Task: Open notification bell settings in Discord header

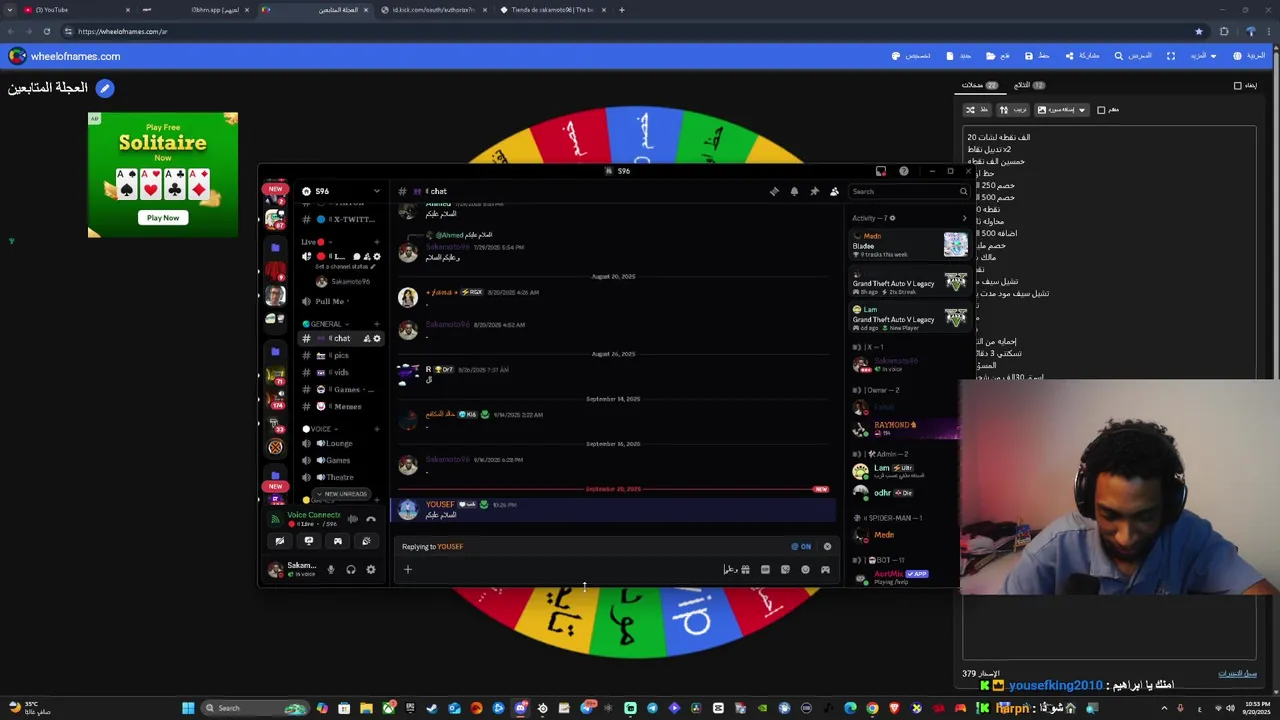Action: point(794,191)
